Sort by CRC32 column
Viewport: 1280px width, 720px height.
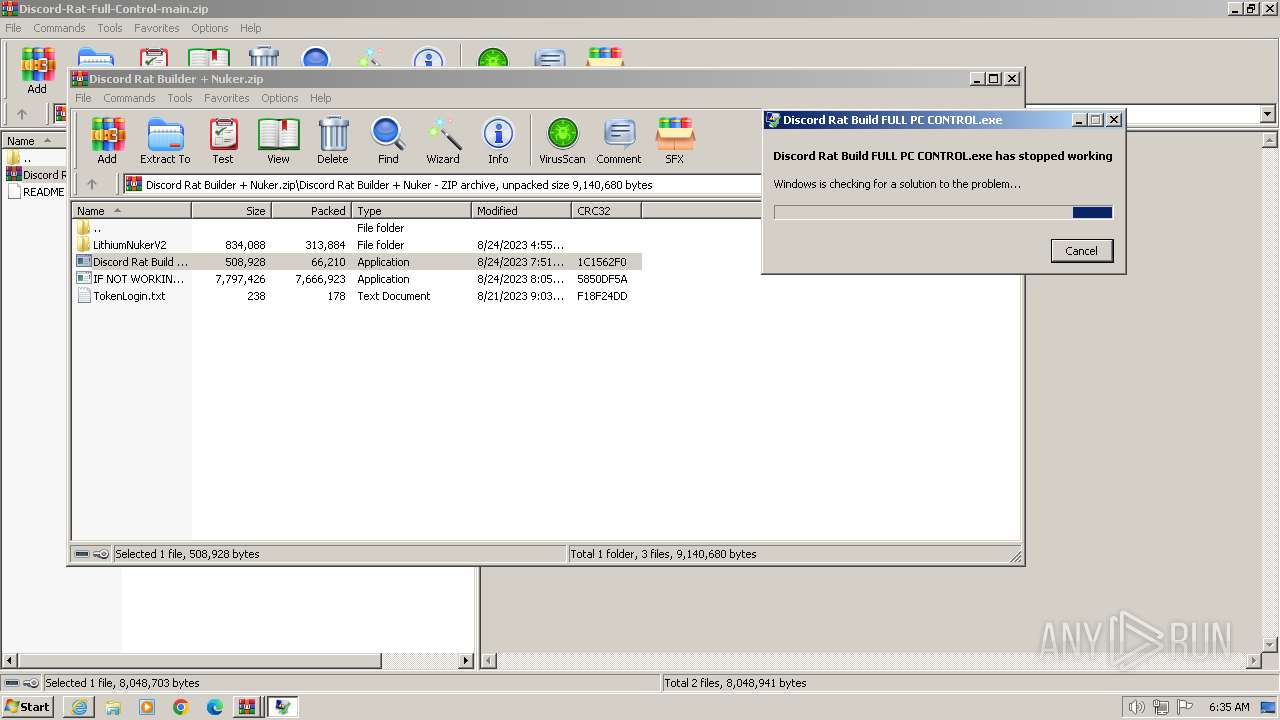[606, 211]
